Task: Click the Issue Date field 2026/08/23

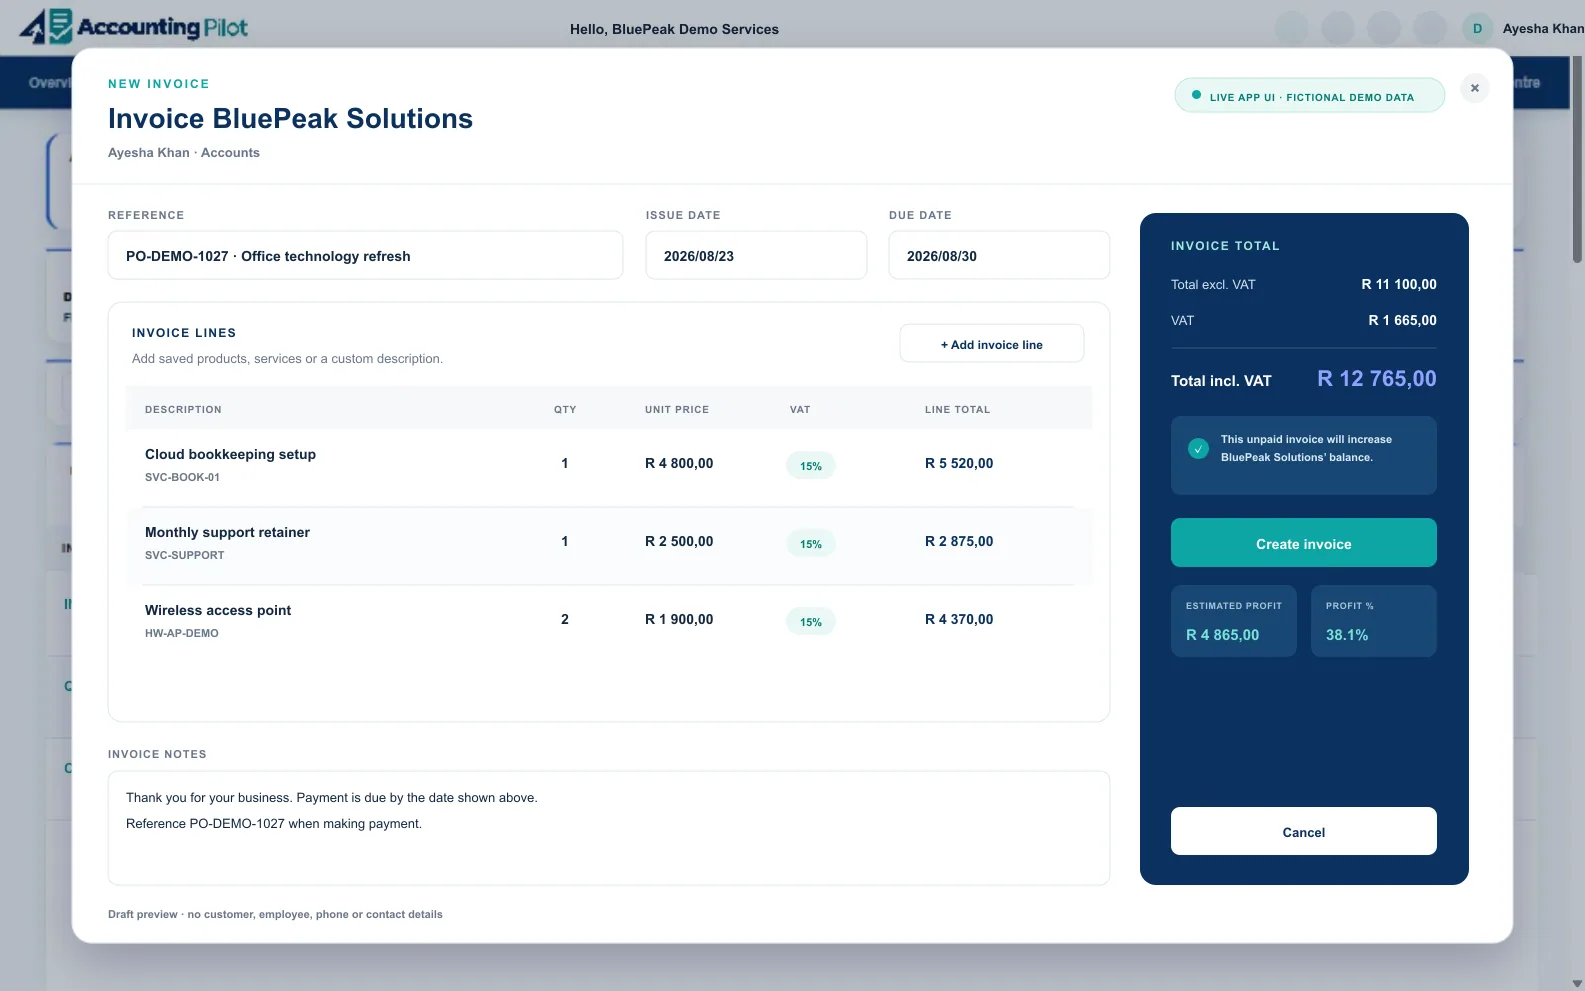Action: [x=756, y=256]
